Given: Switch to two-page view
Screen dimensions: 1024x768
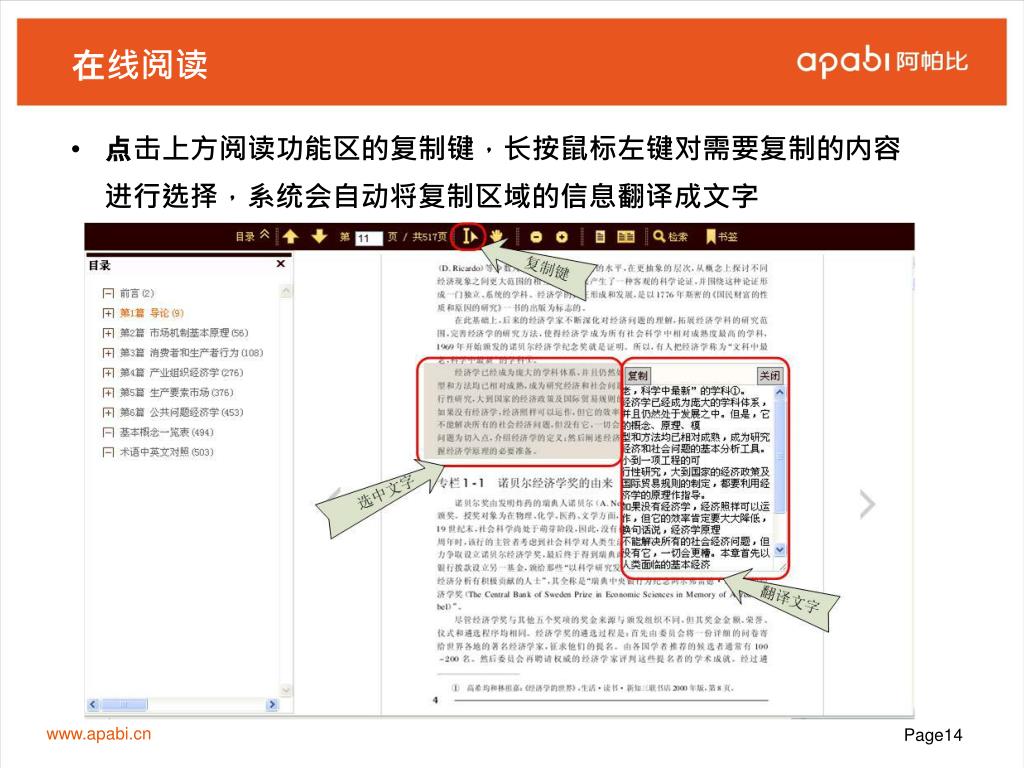Looking at the screenshot, I should [x=626, y=236].
